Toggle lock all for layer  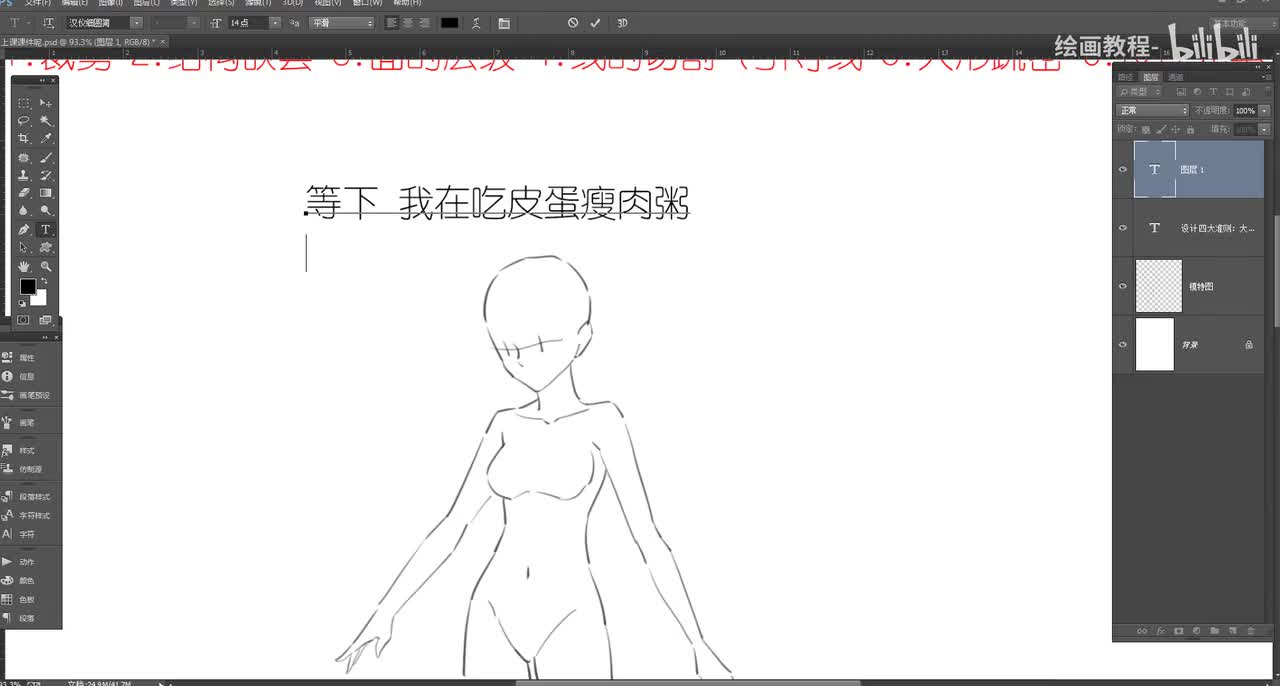coord(1190,130)
